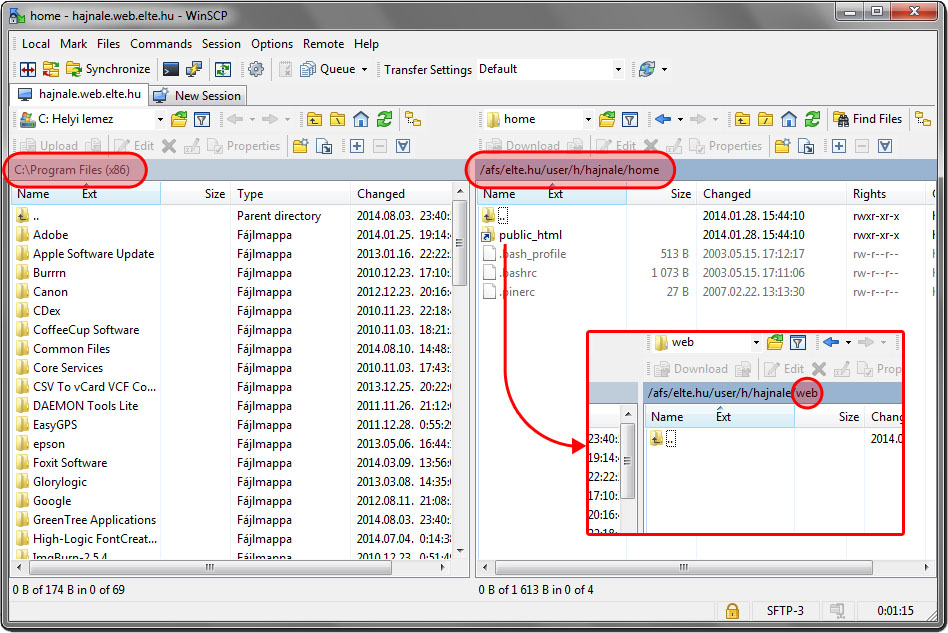Click local panel horizontal scrollbar
The image size is (948, 633).
click(209, 568)
